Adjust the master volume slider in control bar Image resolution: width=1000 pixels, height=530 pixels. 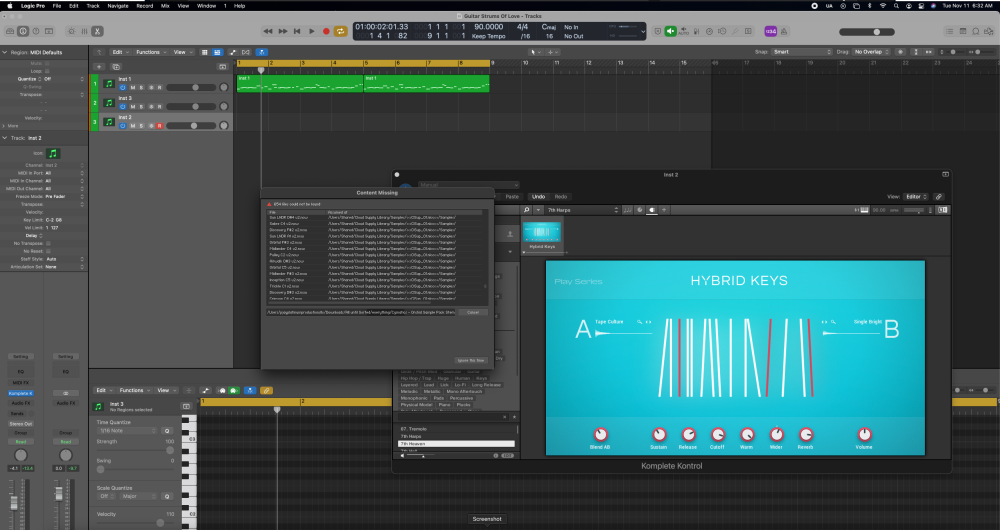pos(867,32)
